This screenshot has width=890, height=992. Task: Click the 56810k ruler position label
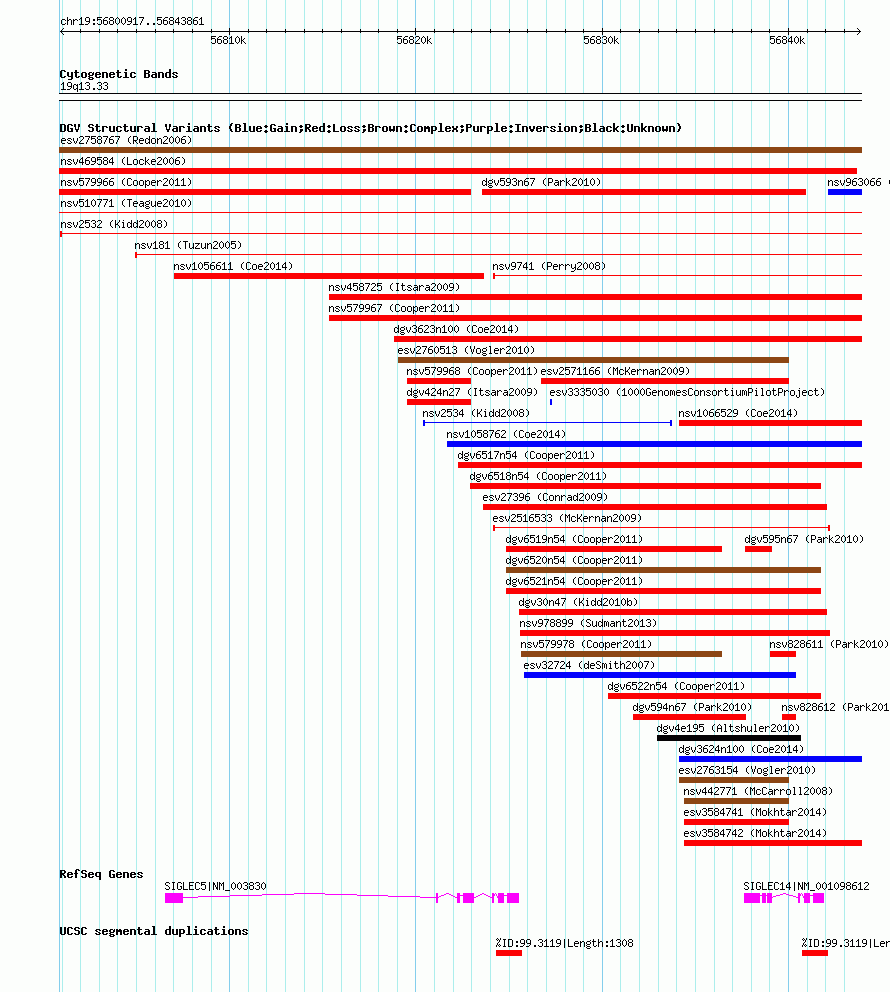click(x=228, y=40)
